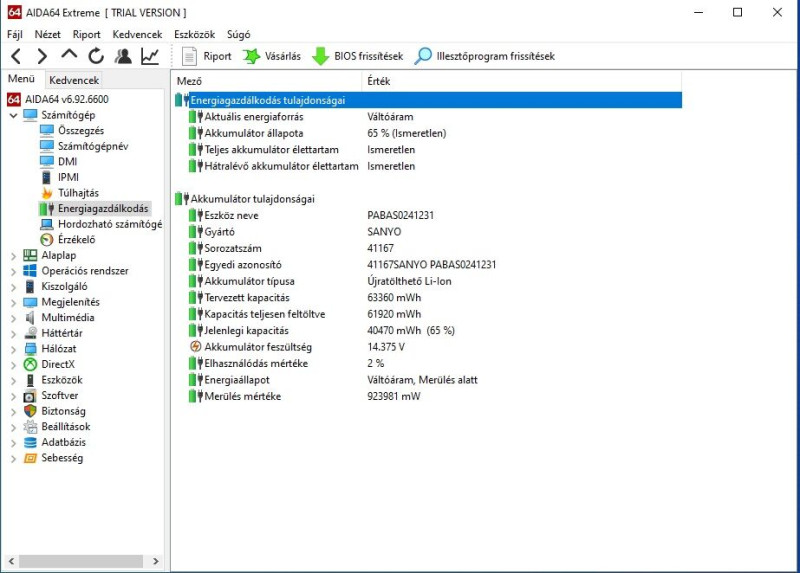Refresh the page with the circular arrow icon
This screenshot has width=800, height=573.
95,56
